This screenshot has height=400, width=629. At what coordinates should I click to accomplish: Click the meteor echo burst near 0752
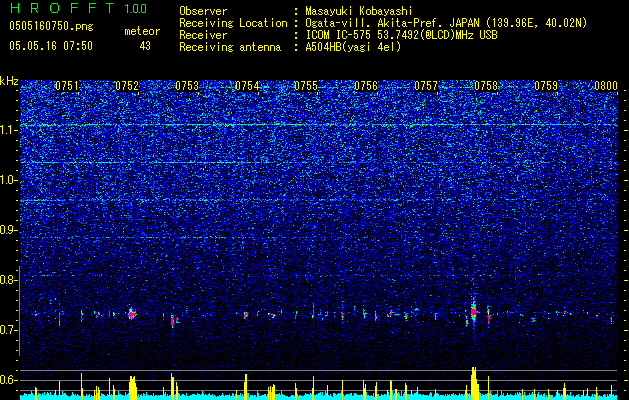(x=132, y=314)
